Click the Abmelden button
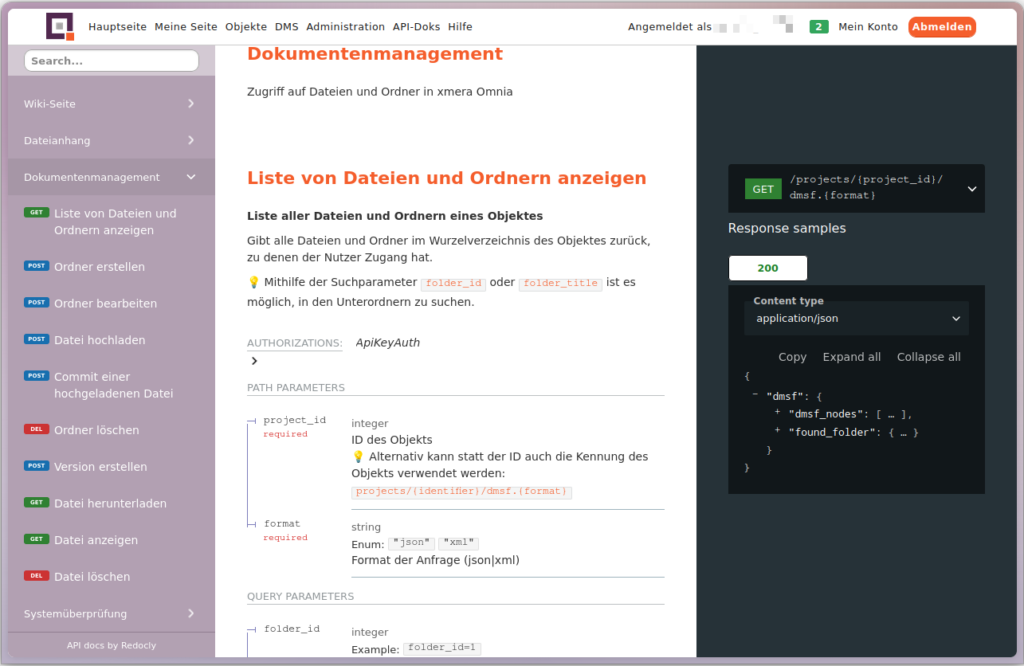Screen dimensions: 1024x666 [941, 27]
